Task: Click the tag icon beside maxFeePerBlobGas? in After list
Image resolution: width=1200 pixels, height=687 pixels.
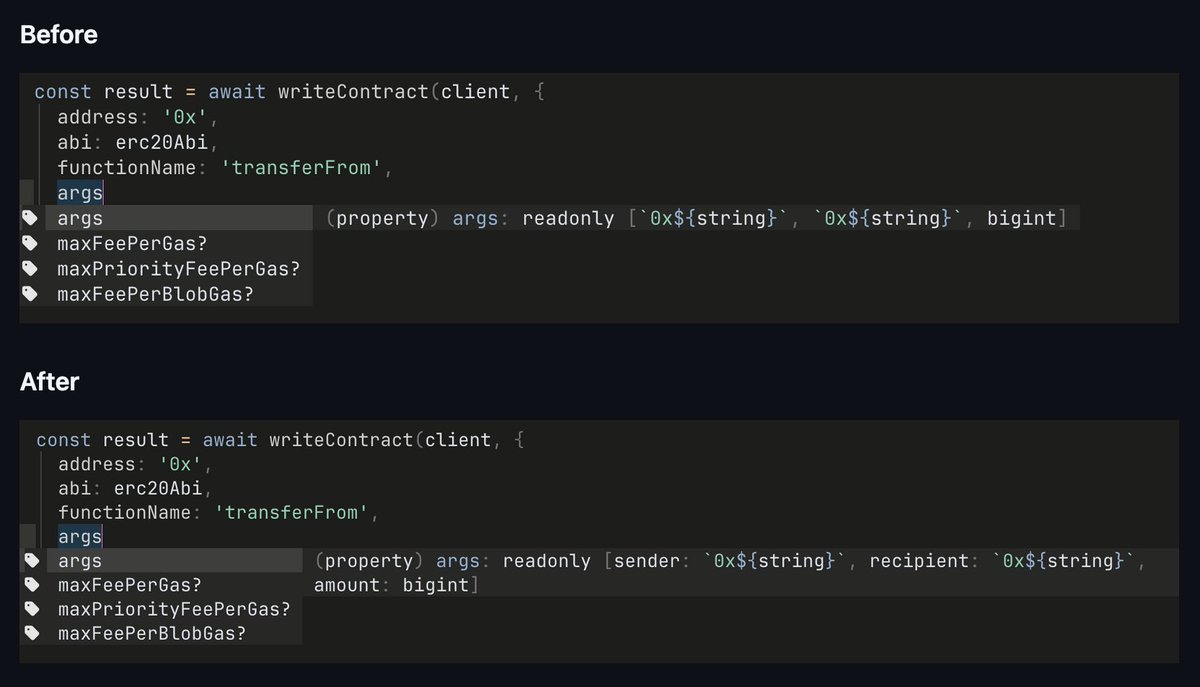Action: click(31, 633)
